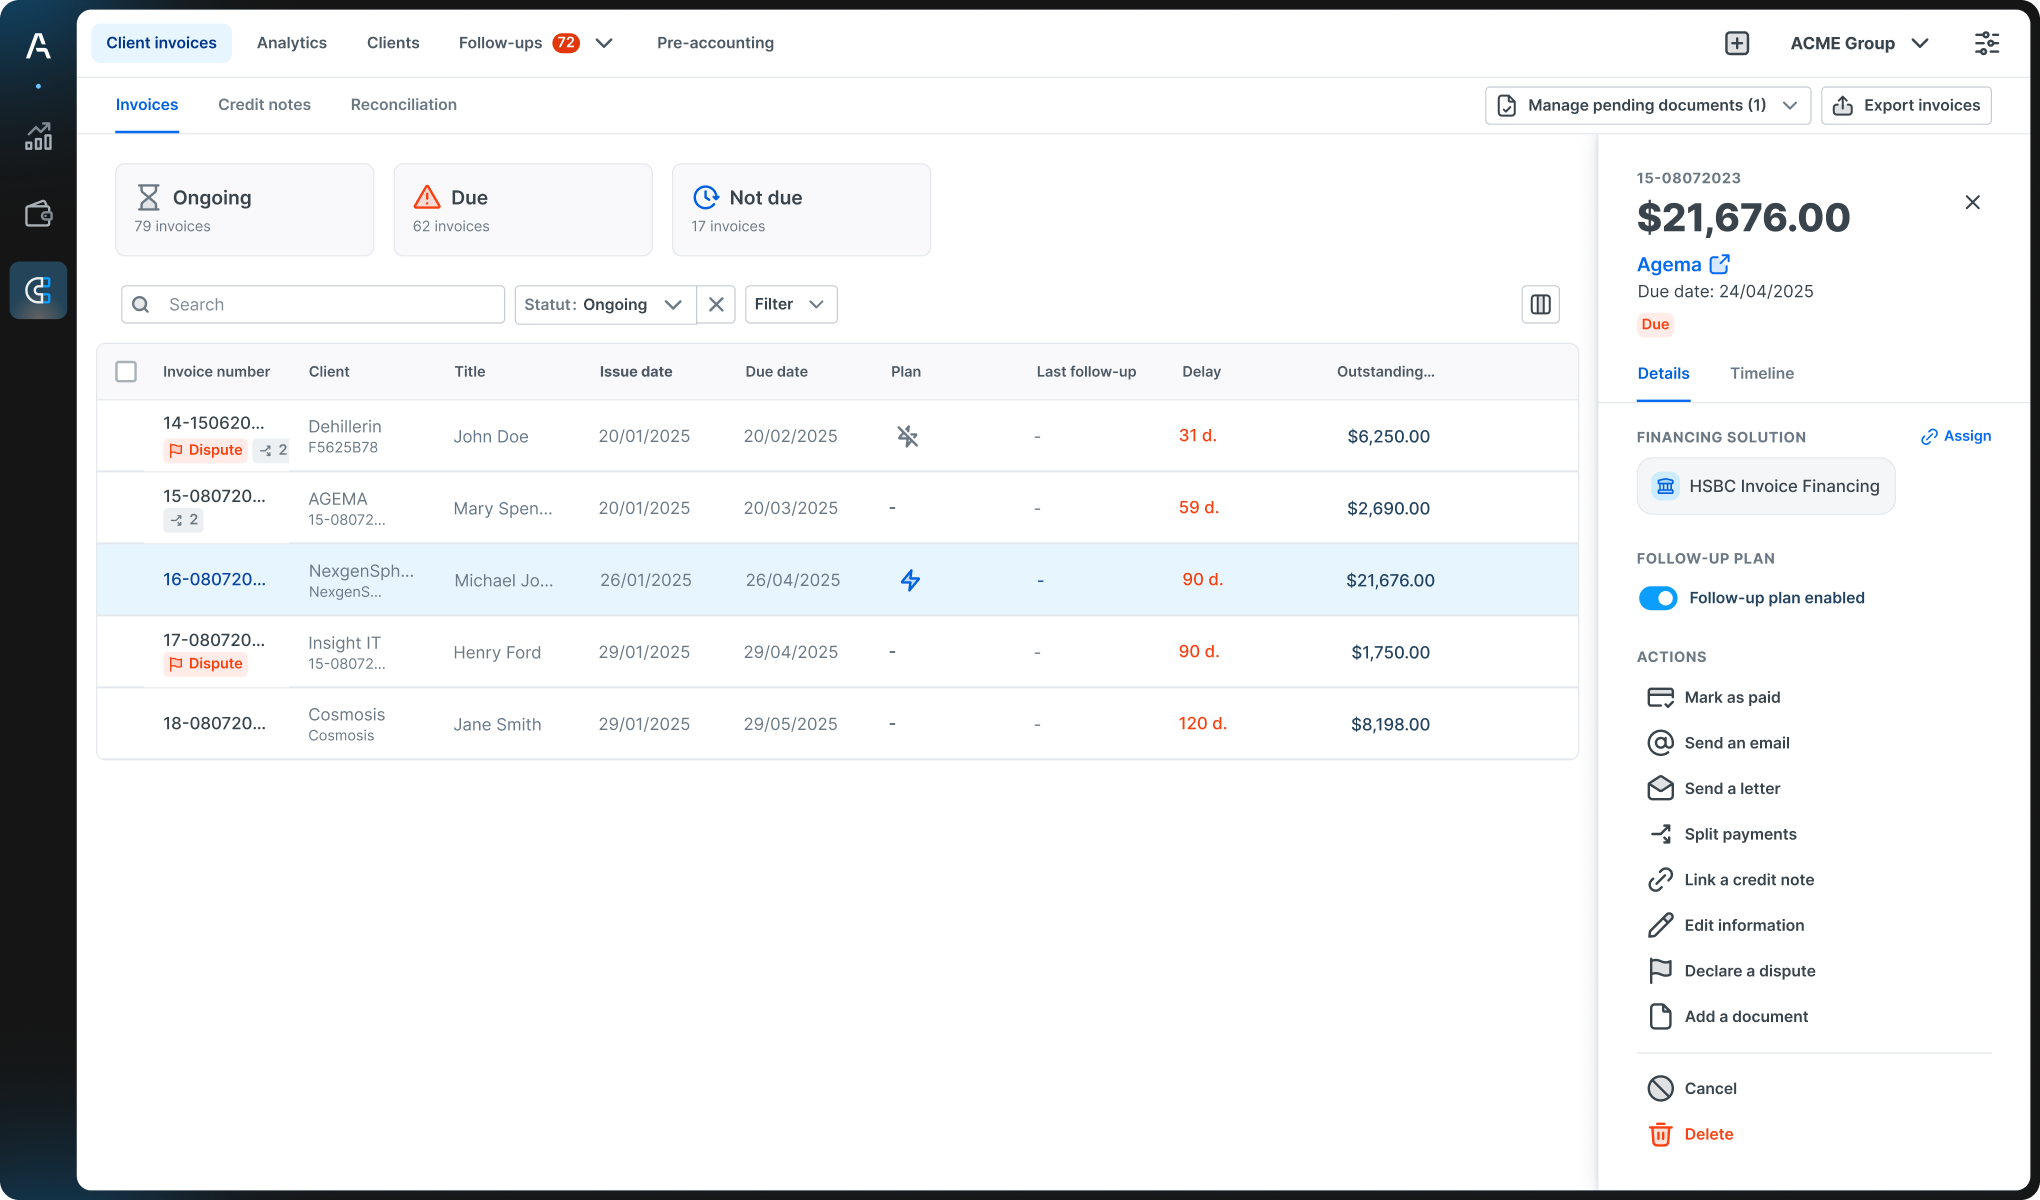Click the Due 62 invoices status card
The height and width of the screenshot is (1200, 2040).
coord(522,209)
